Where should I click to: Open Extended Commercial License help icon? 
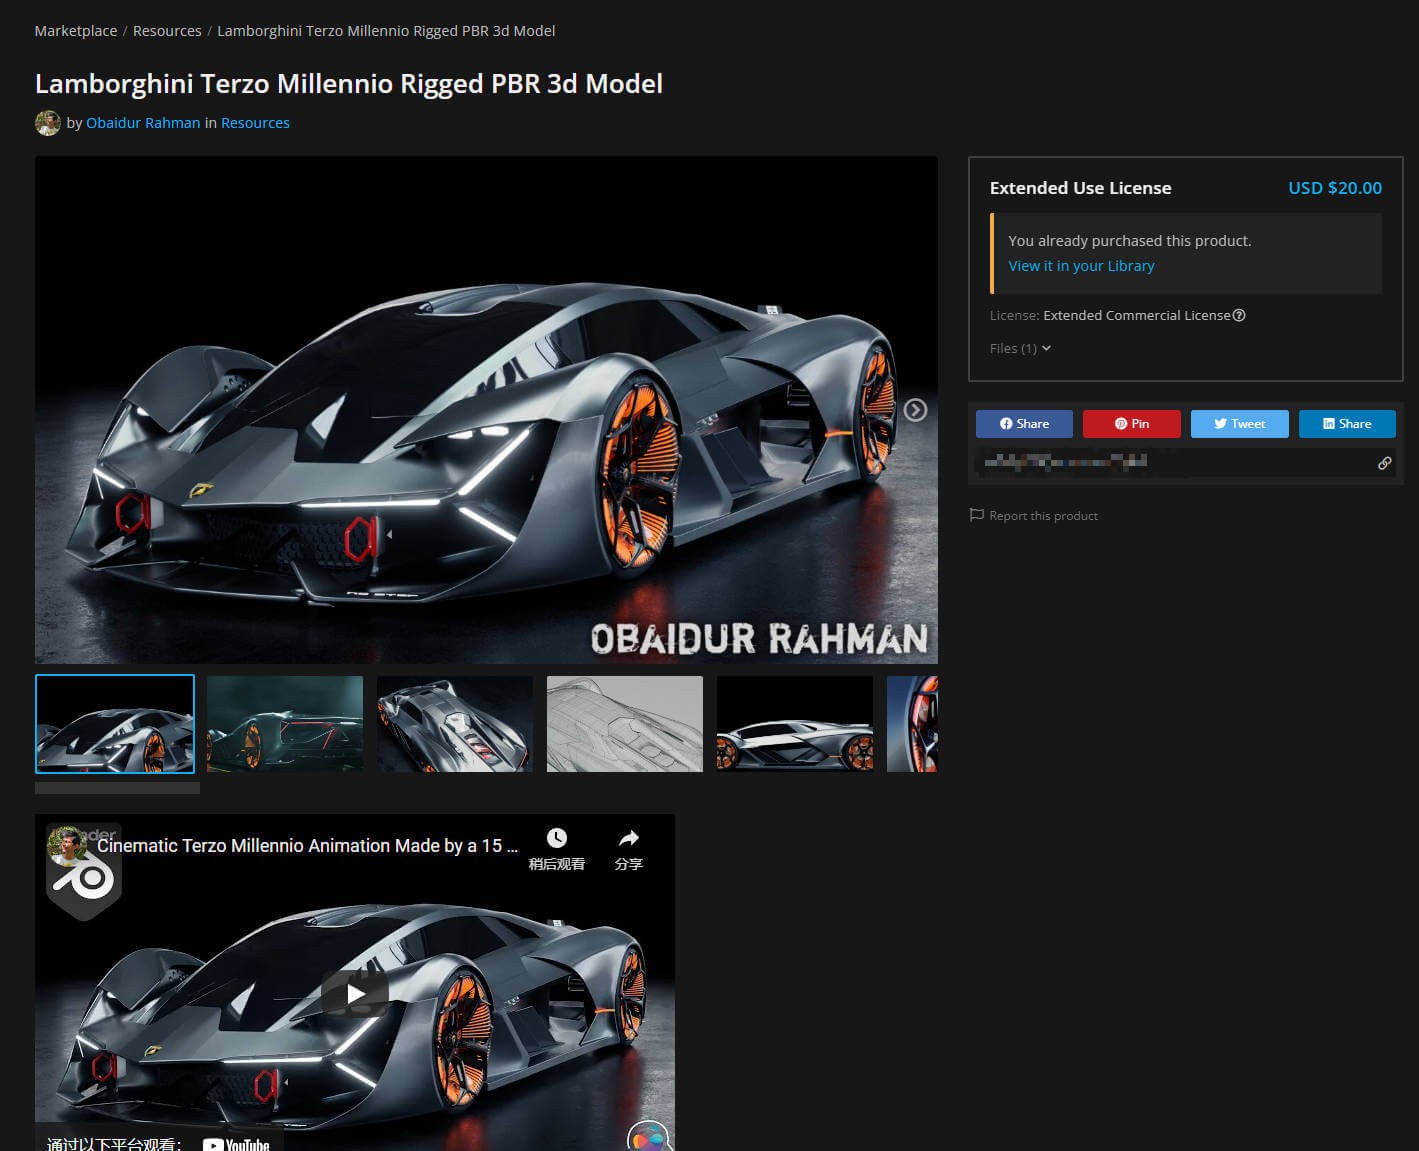[1239, 315]
